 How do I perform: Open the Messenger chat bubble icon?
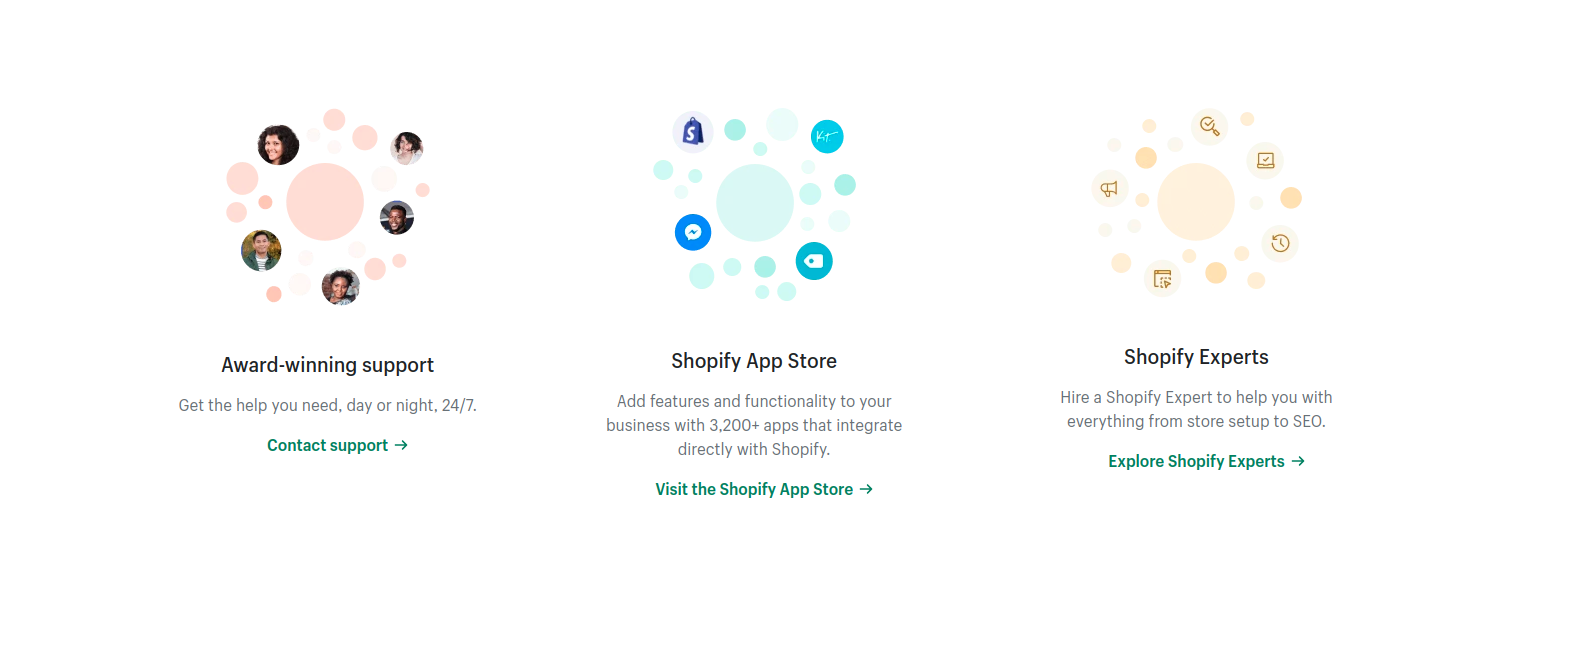click(693, 232)
